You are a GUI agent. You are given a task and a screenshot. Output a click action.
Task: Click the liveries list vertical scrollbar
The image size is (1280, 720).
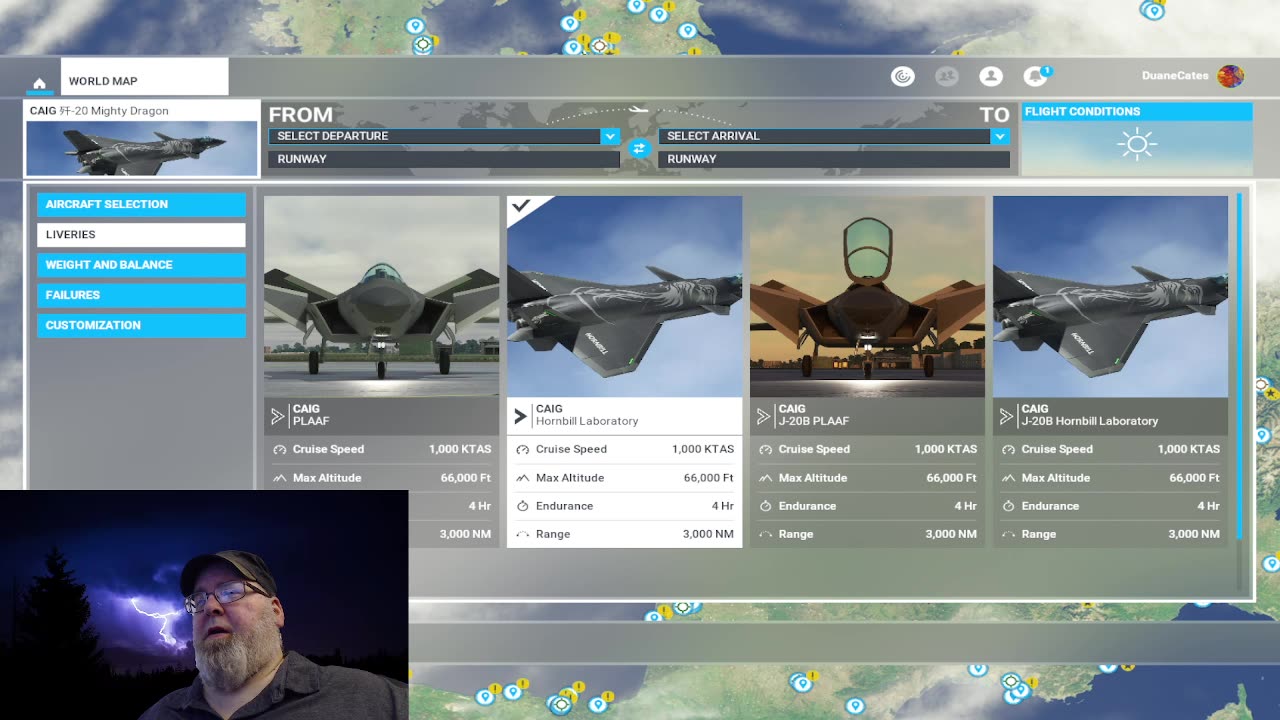pyautogui.click(x=1240, y=365)
